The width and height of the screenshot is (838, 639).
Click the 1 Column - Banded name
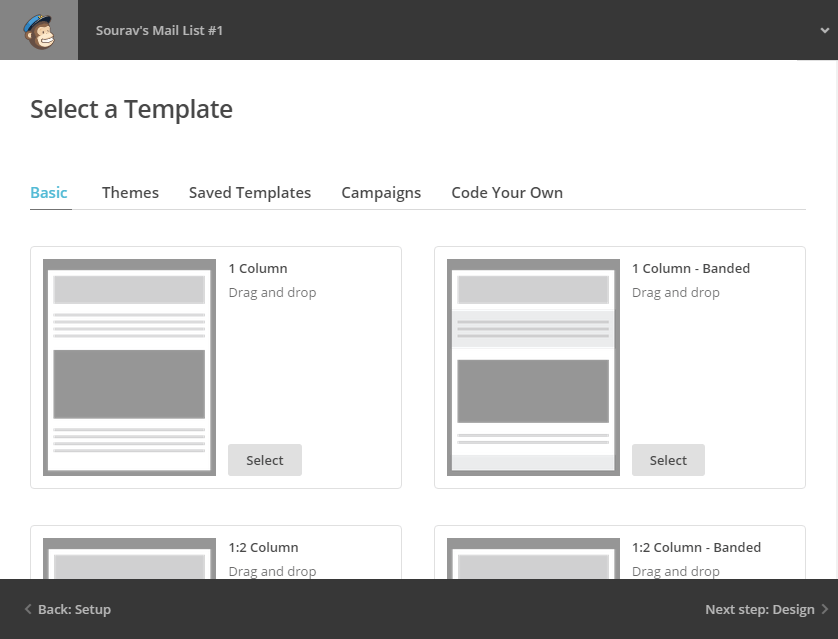(691, 268)
